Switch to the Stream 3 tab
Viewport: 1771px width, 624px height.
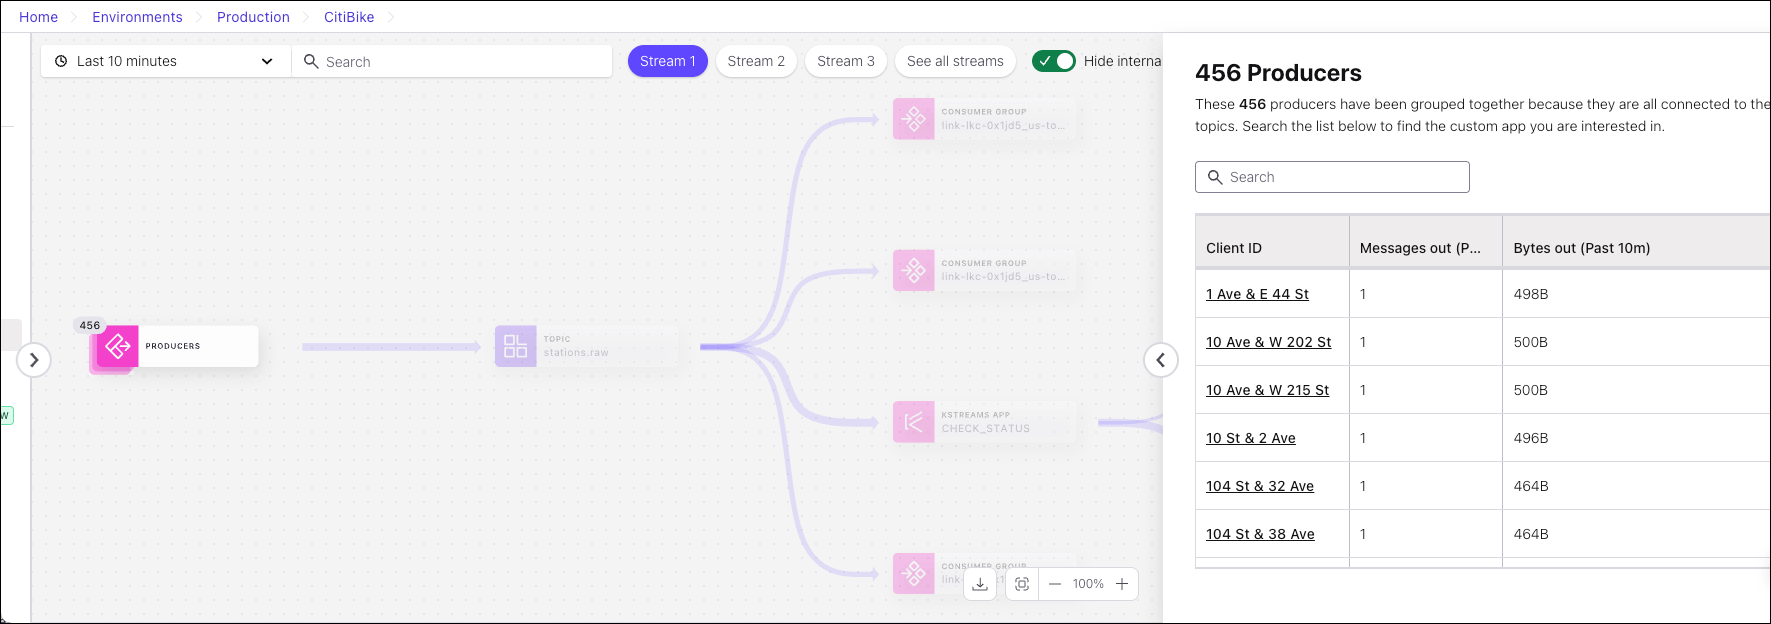pos(845,61)
